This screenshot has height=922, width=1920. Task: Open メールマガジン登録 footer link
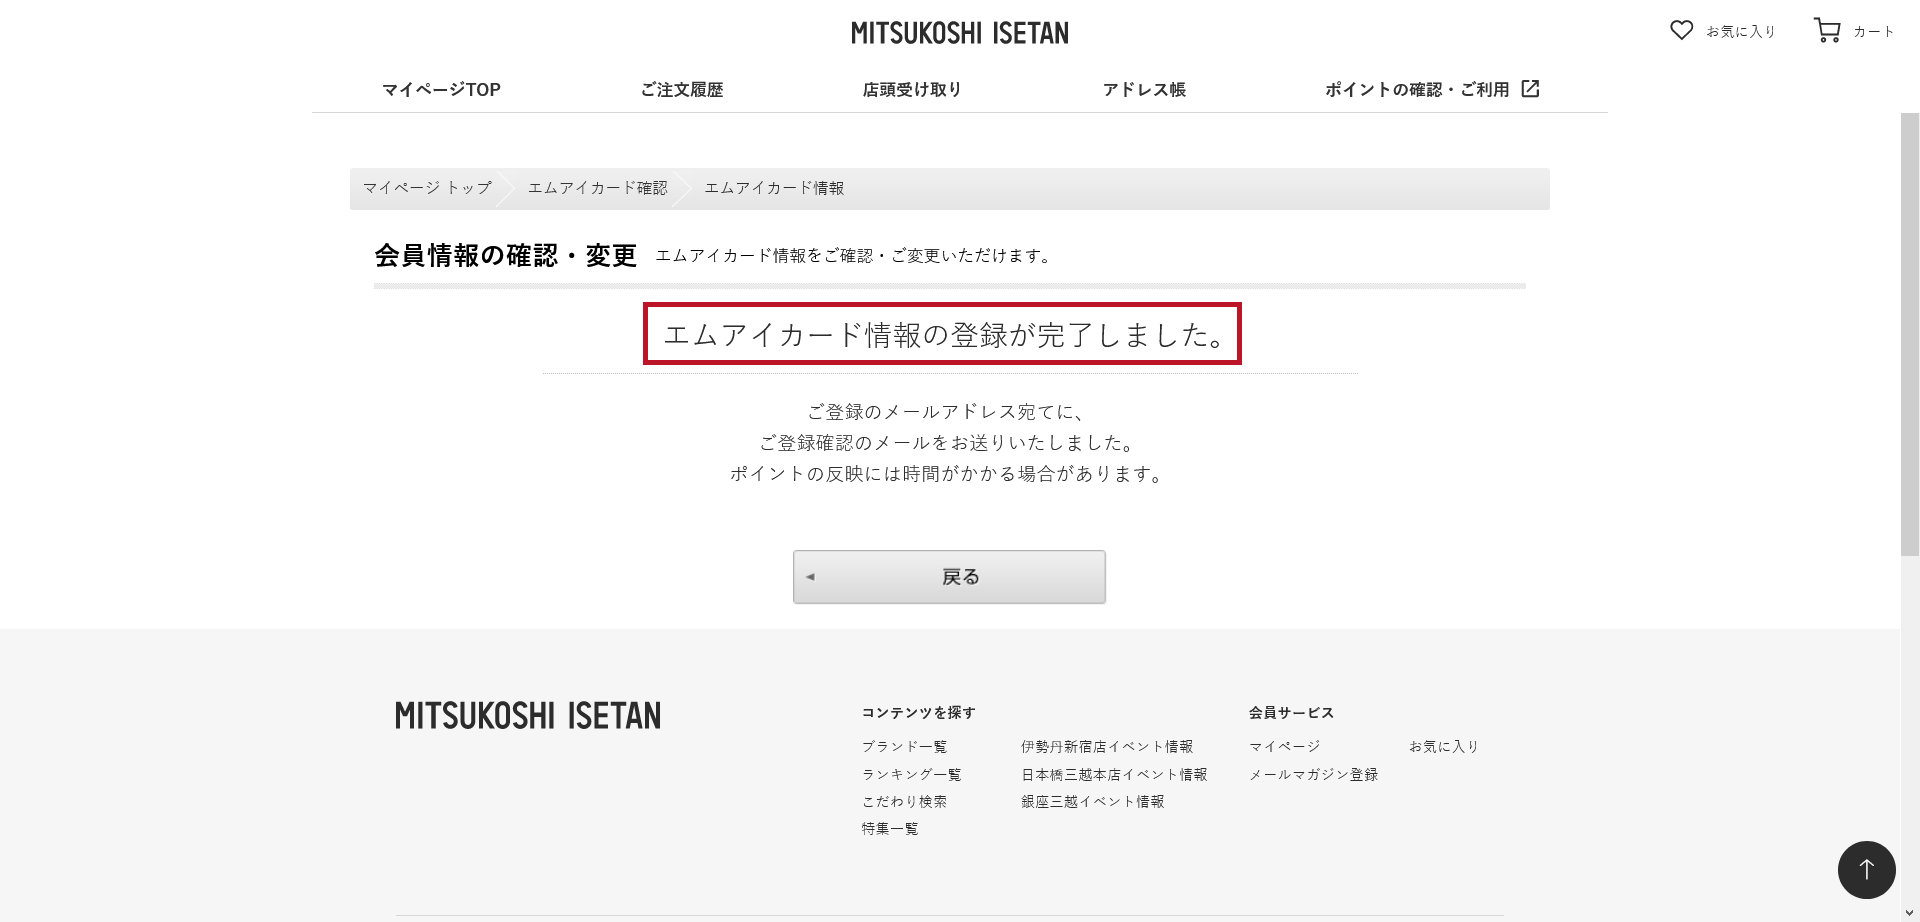(x=1313, y=775)
